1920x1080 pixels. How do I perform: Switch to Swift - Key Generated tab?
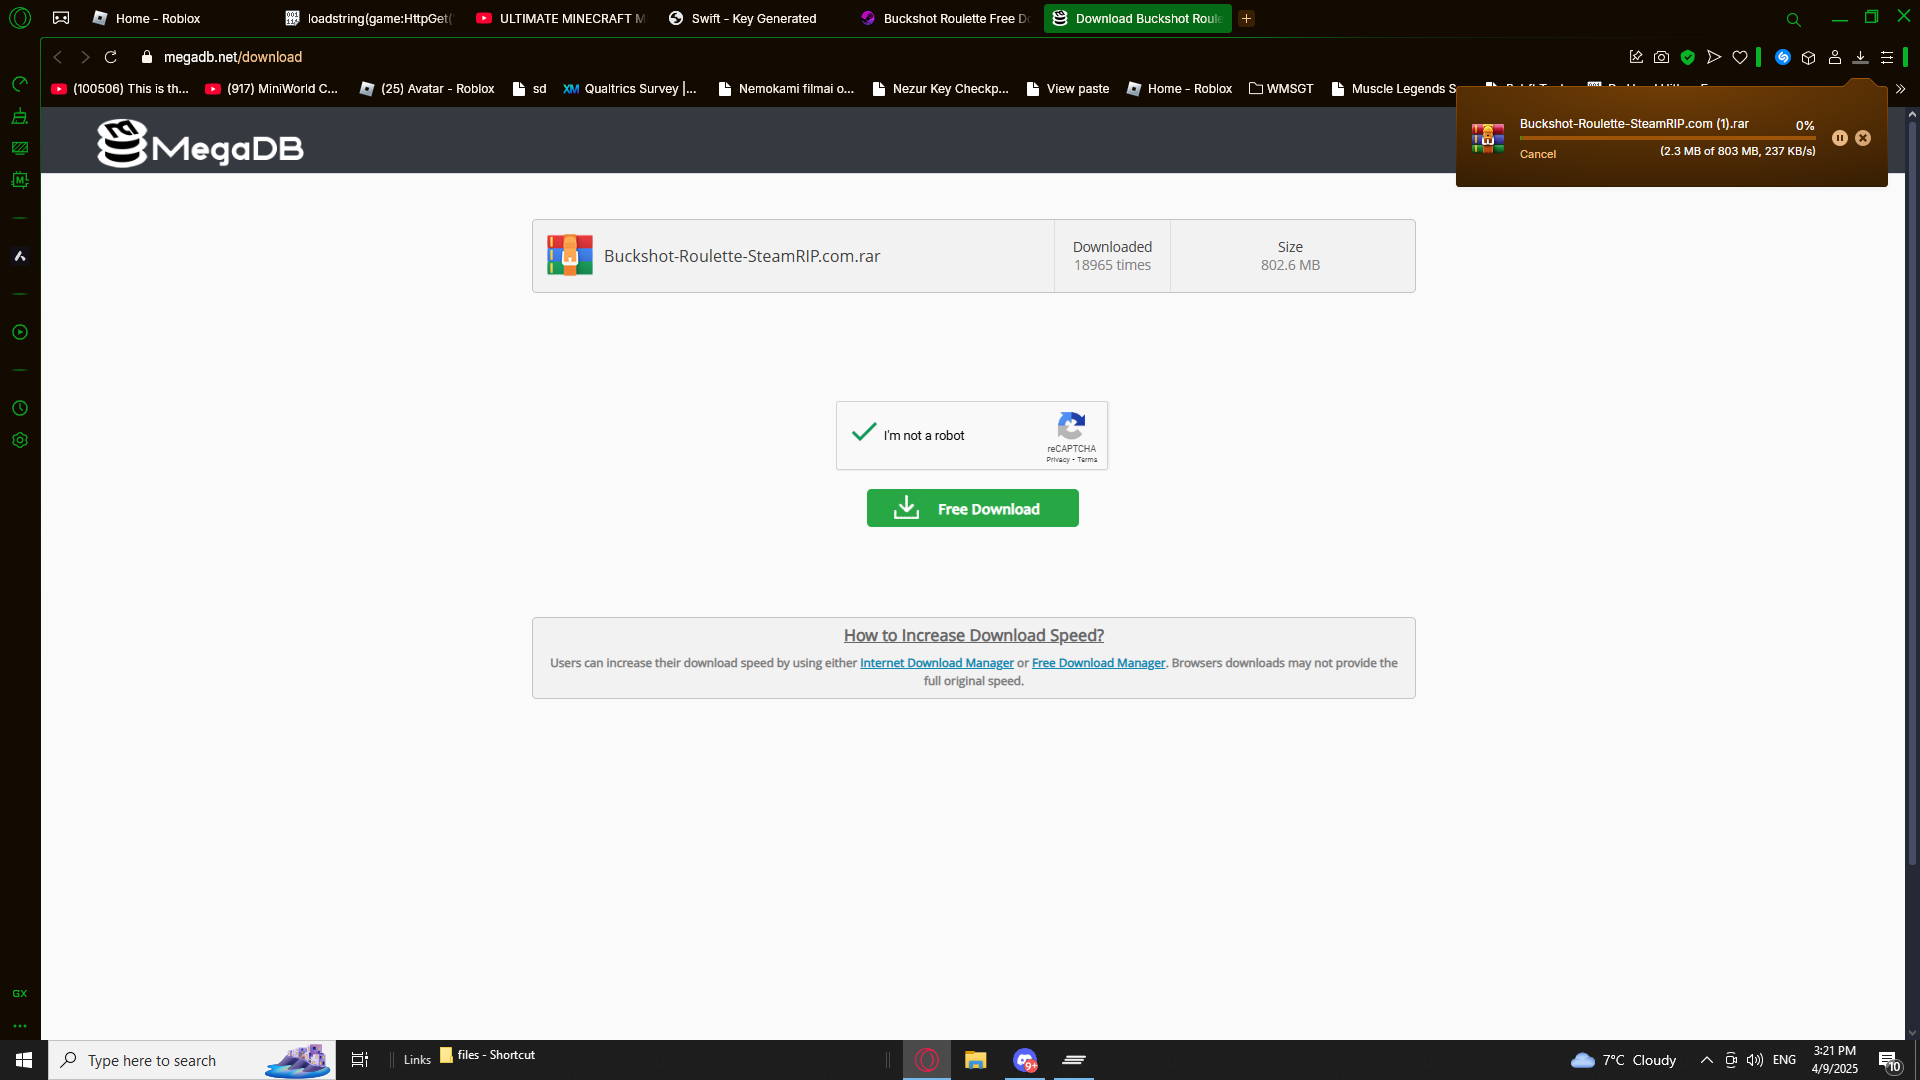point(753,18)
